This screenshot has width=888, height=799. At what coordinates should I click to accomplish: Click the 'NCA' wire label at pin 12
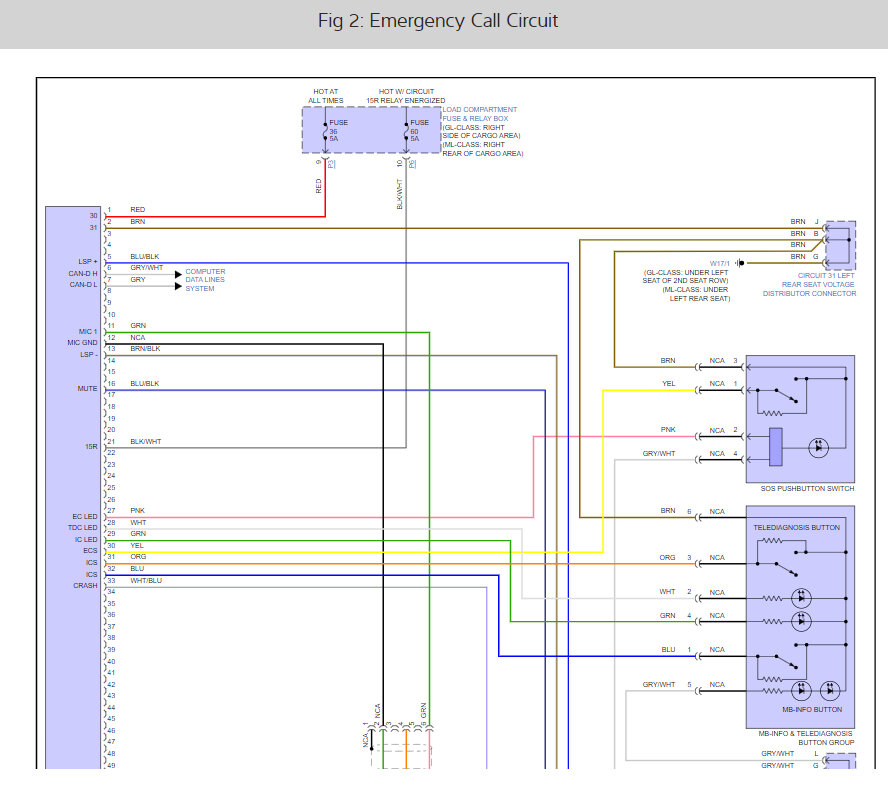tap(138, 337)
